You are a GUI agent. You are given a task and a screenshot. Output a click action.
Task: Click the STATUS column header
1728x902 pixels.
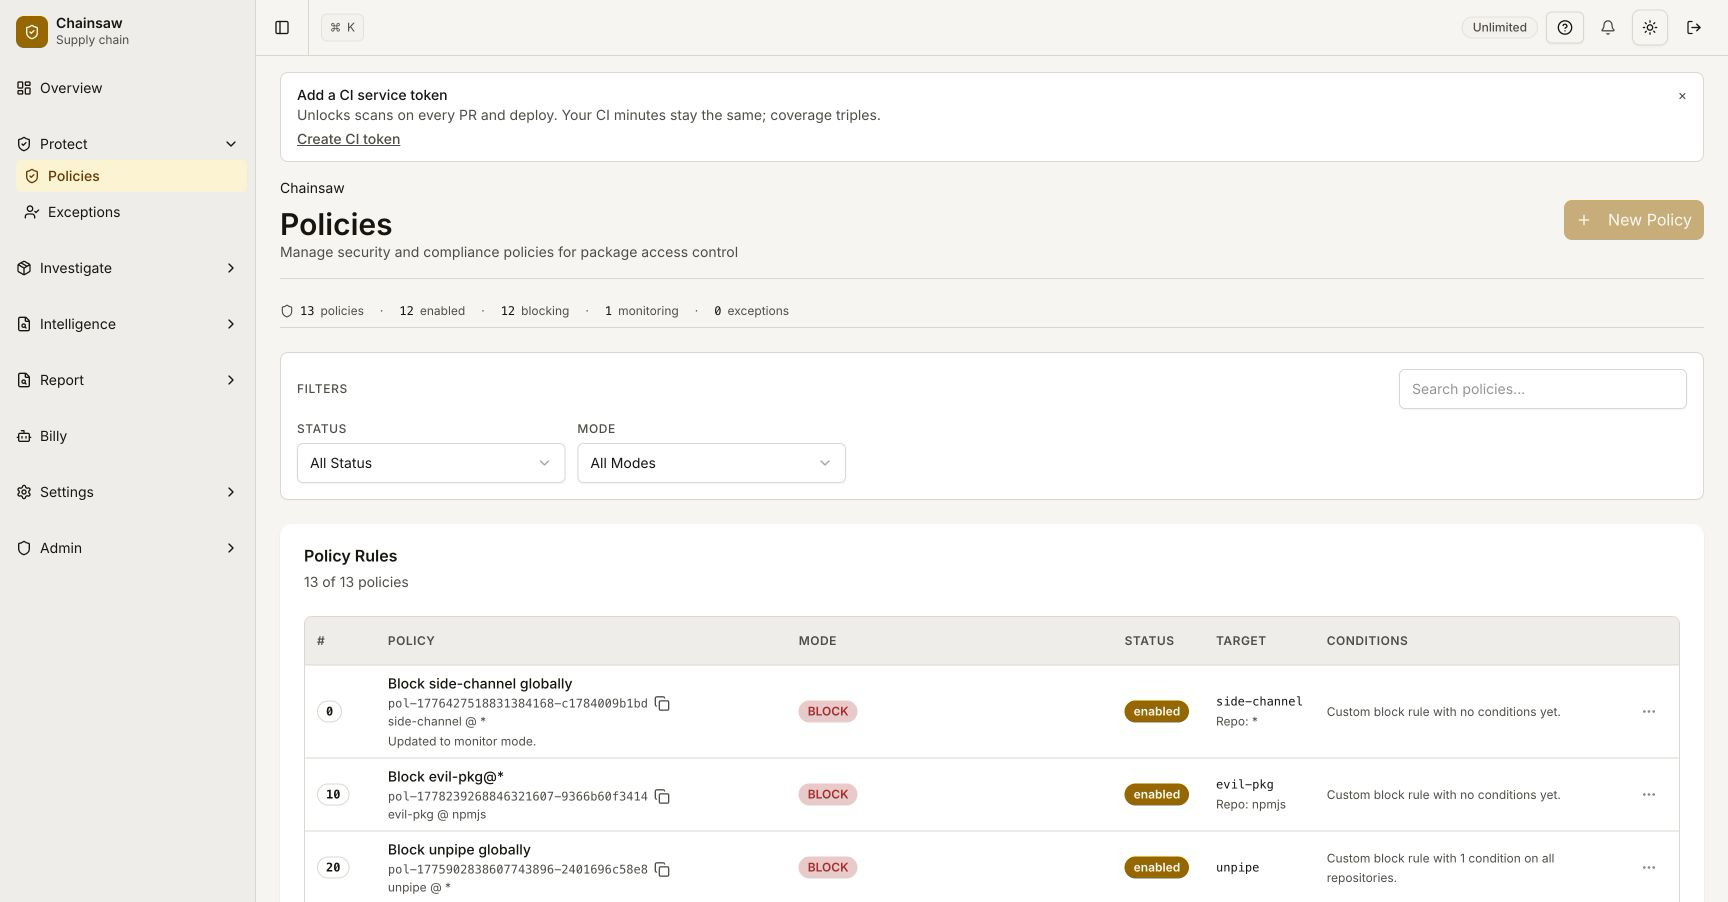pyautogui.click(x=1149, y=641)
